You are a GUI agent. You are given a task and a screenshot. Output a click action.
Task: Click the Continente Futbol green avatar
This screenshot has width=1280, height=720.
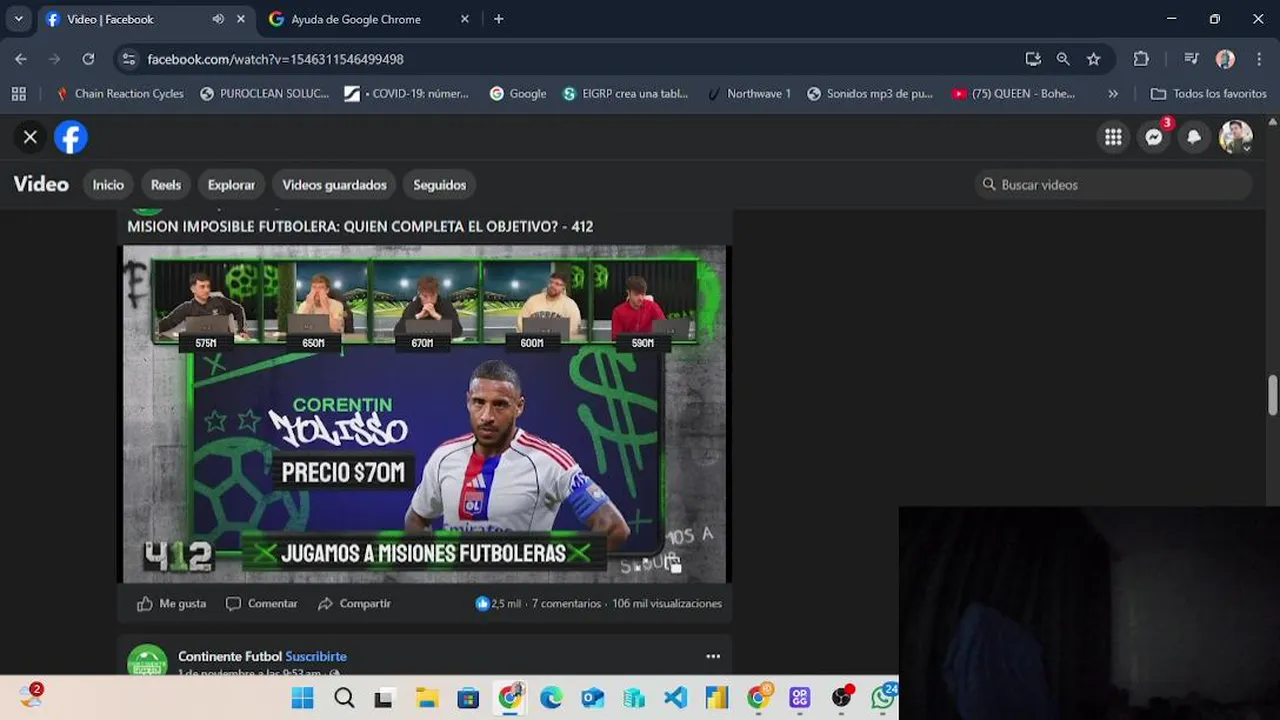[147, 660]
